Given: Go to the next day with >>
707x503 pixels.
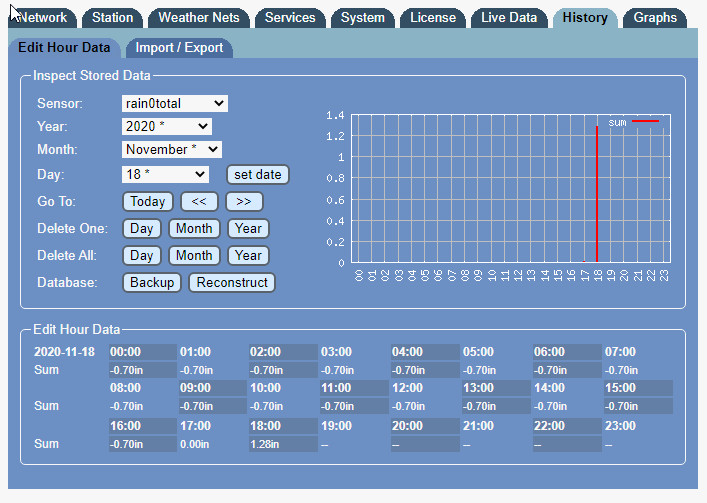Looking at the screenshot, I should 244,201.
